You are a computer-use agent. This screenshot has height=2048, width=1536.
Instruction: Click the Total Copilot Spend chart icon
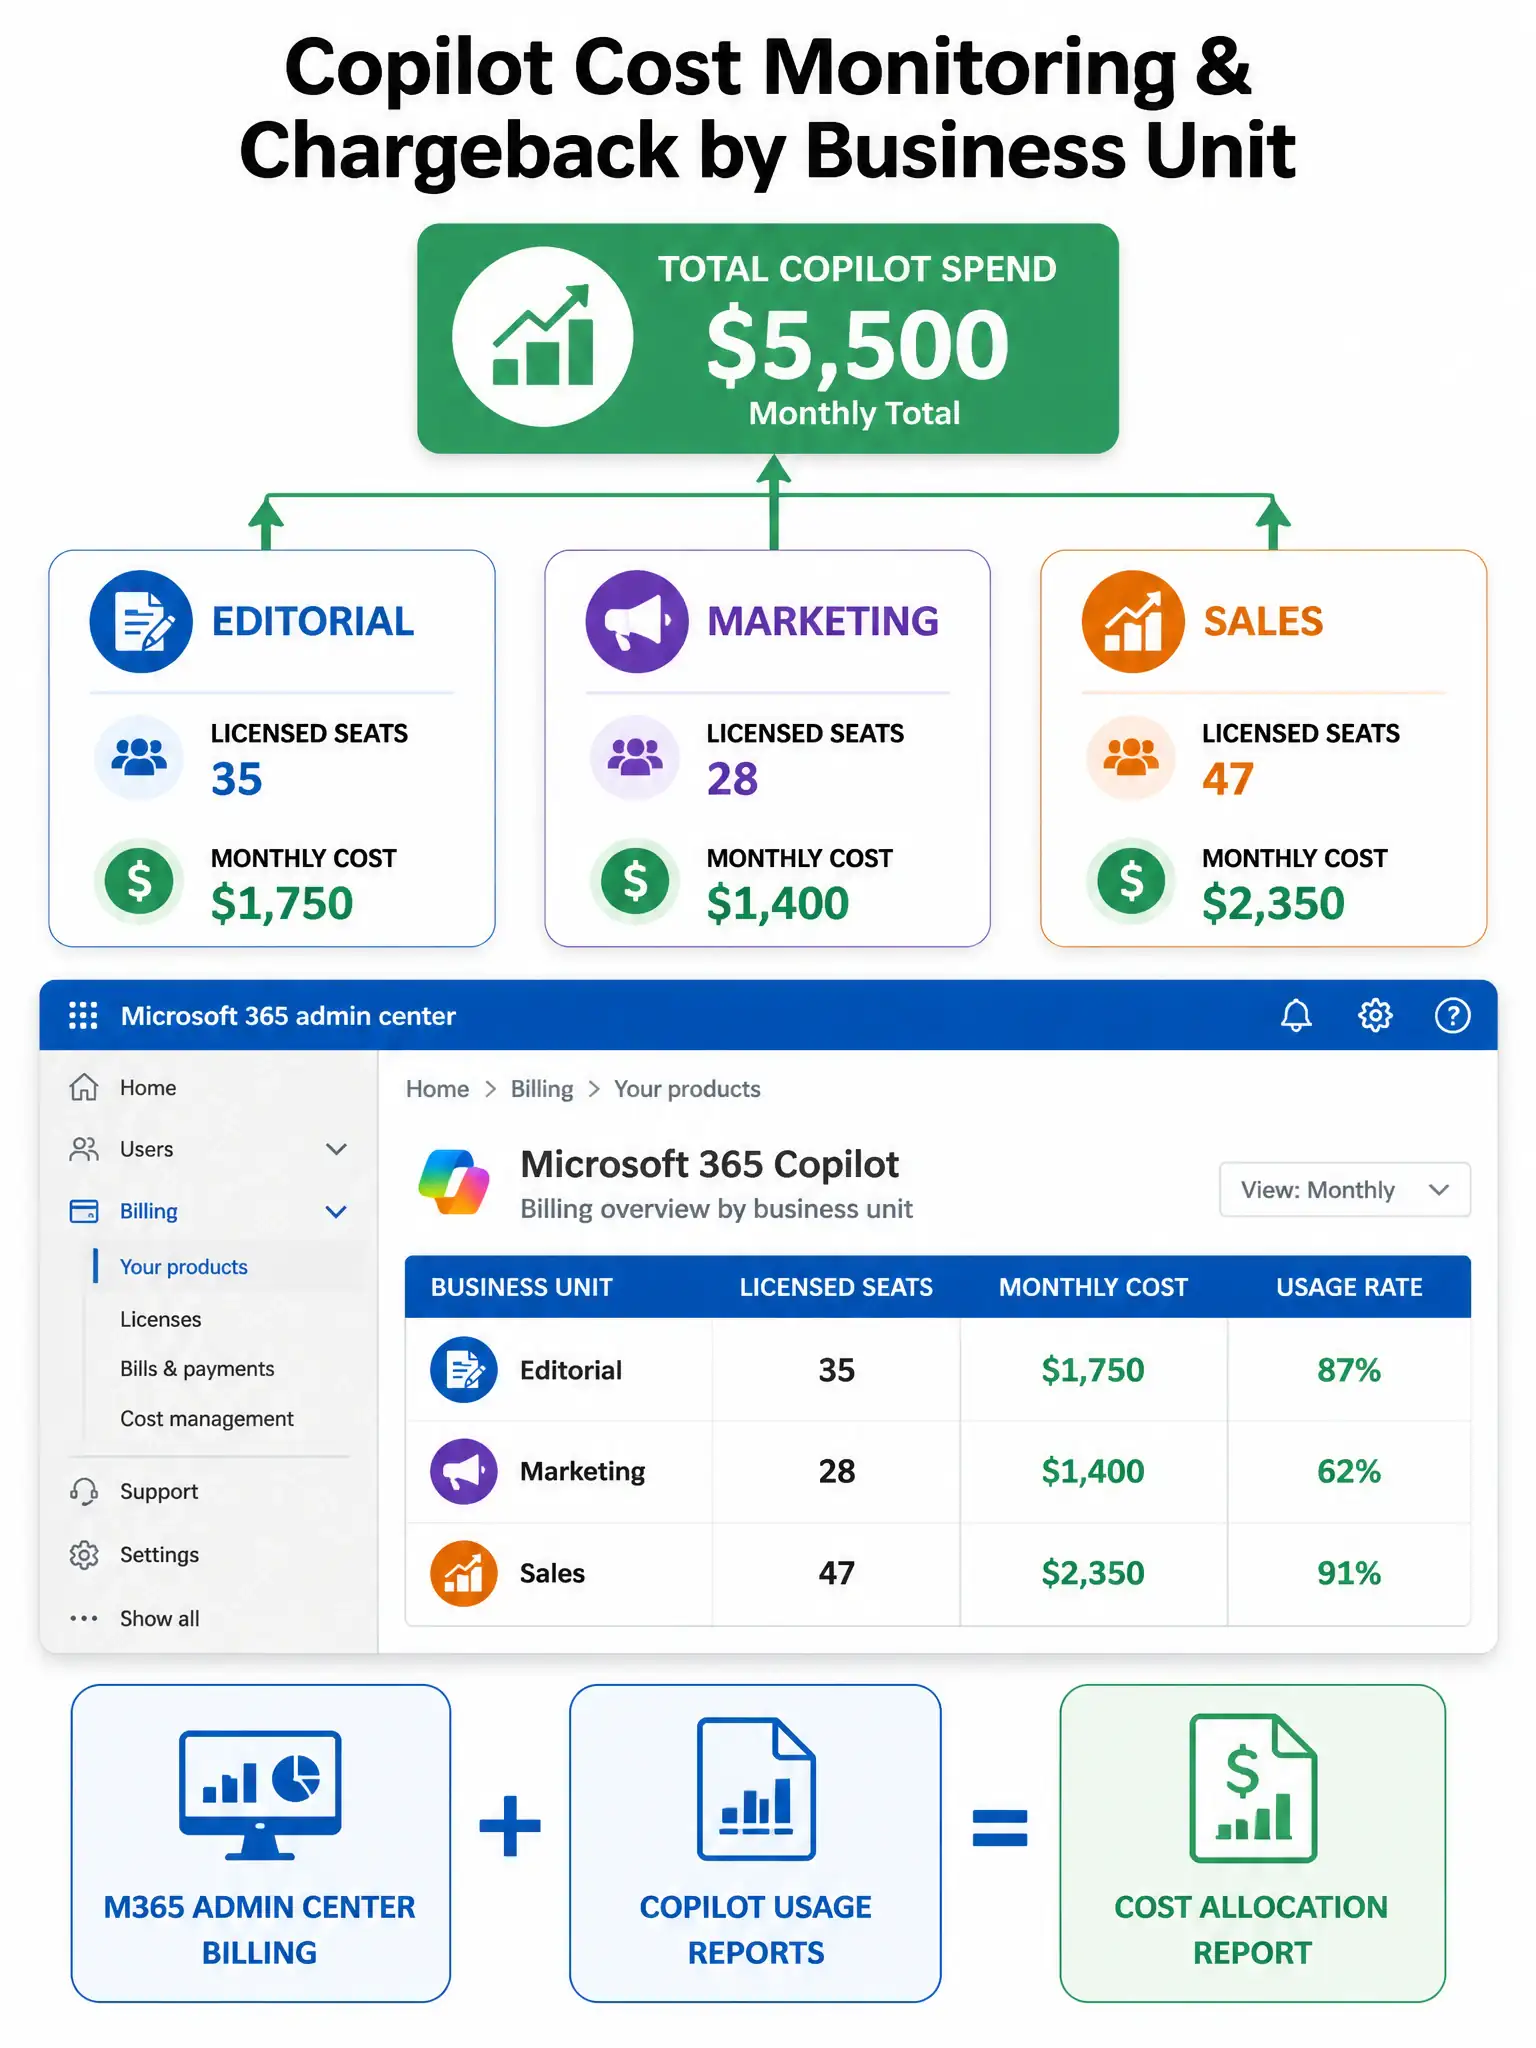(543, 337)
